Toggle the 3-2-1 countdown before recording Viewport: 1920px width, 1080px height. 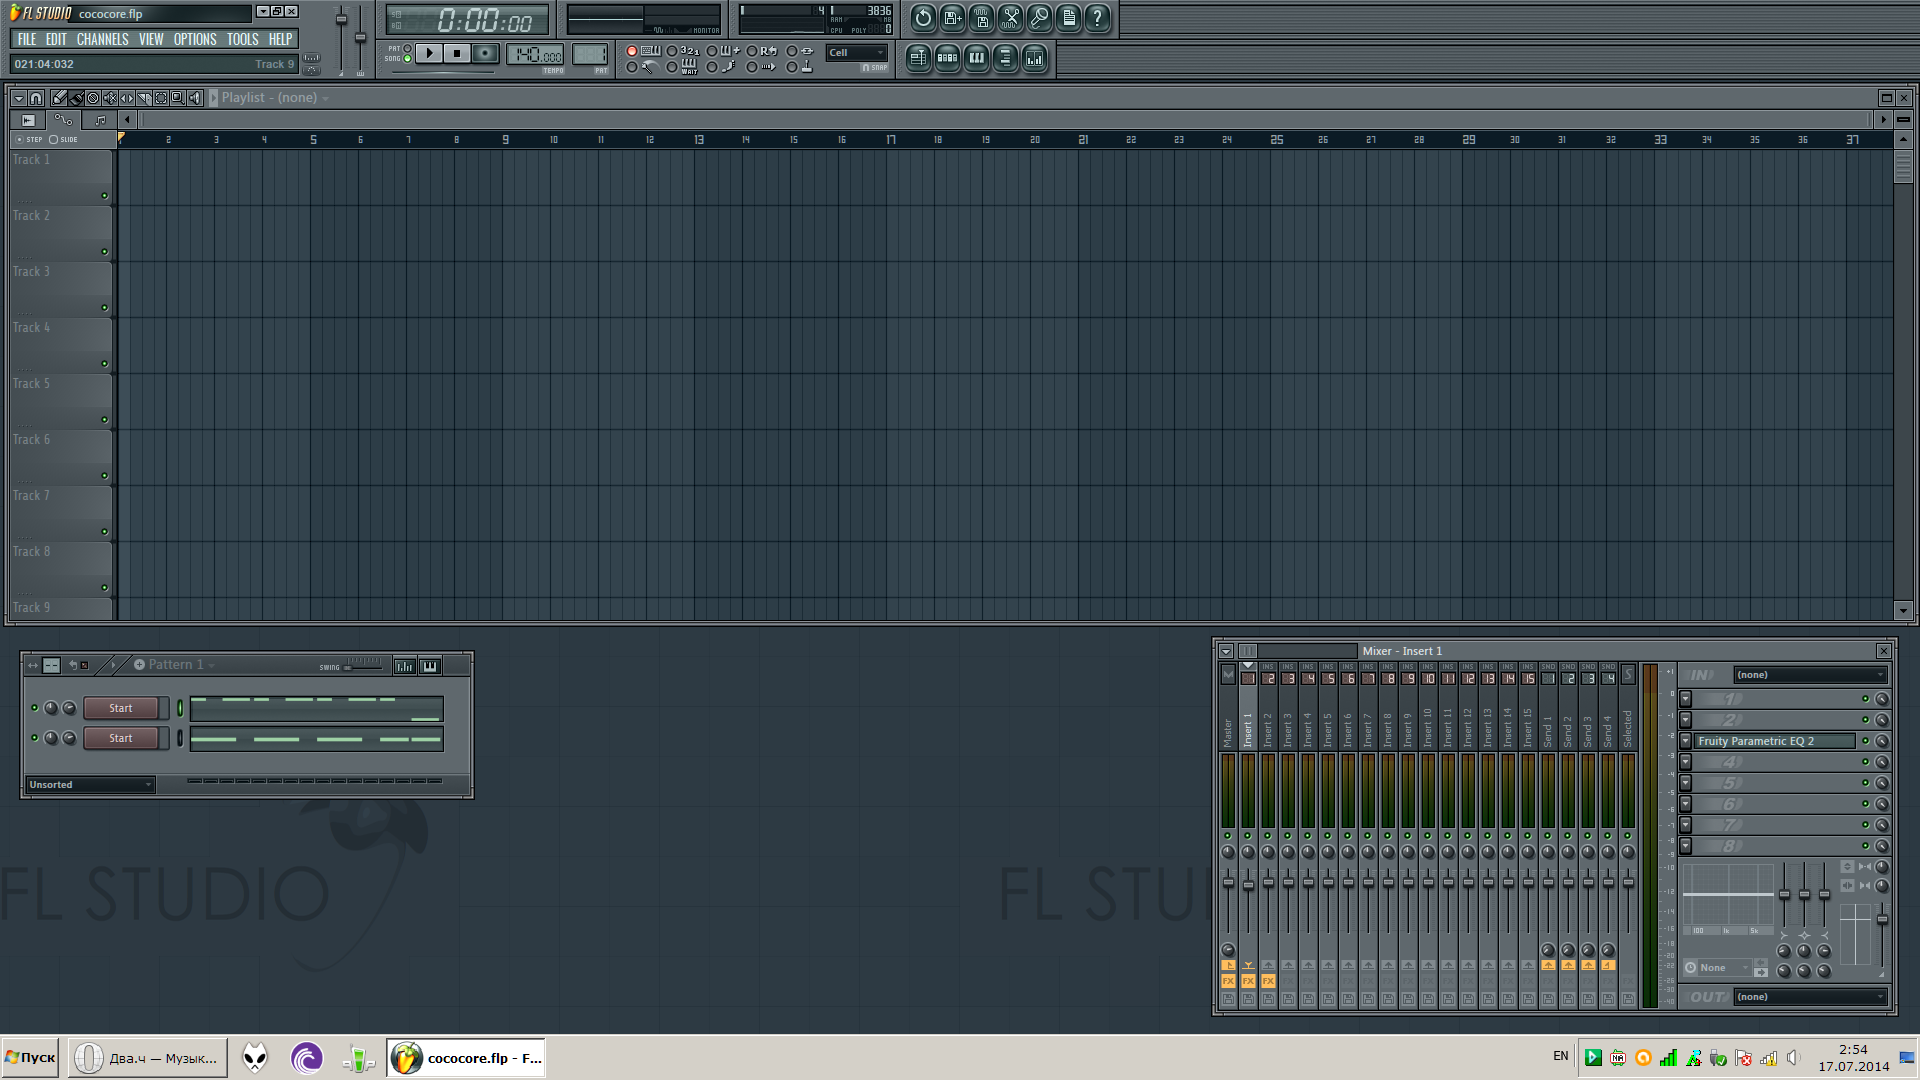coord(672,51)
